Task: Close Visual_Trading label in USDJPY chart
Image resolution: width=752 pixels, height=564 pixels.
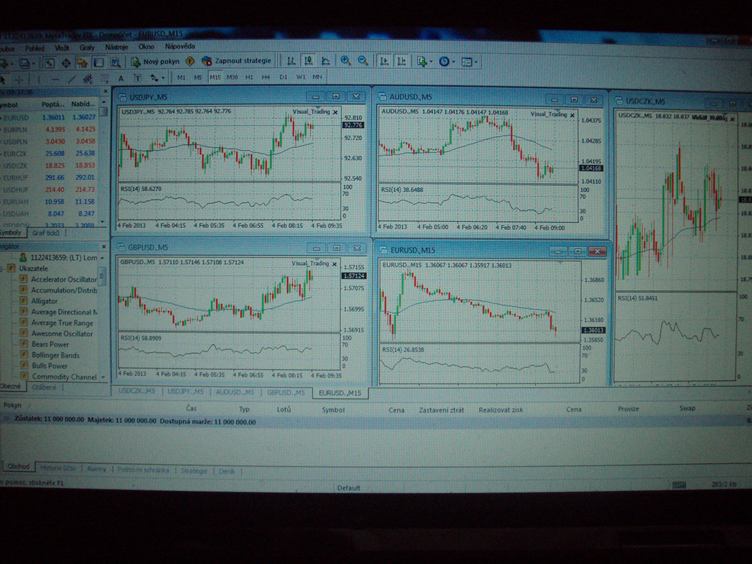Action: (x=335, y=112)
